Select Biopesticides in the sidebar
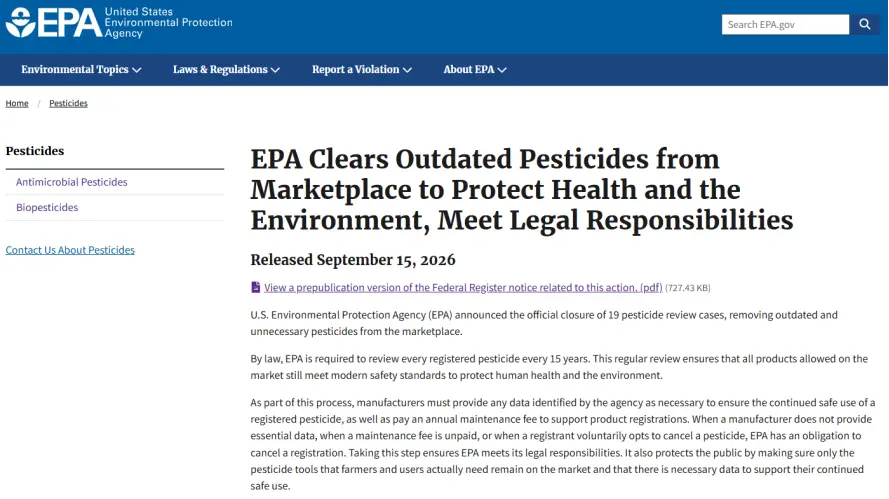This screenshot has height=499, width=889. tap(47, 208)
